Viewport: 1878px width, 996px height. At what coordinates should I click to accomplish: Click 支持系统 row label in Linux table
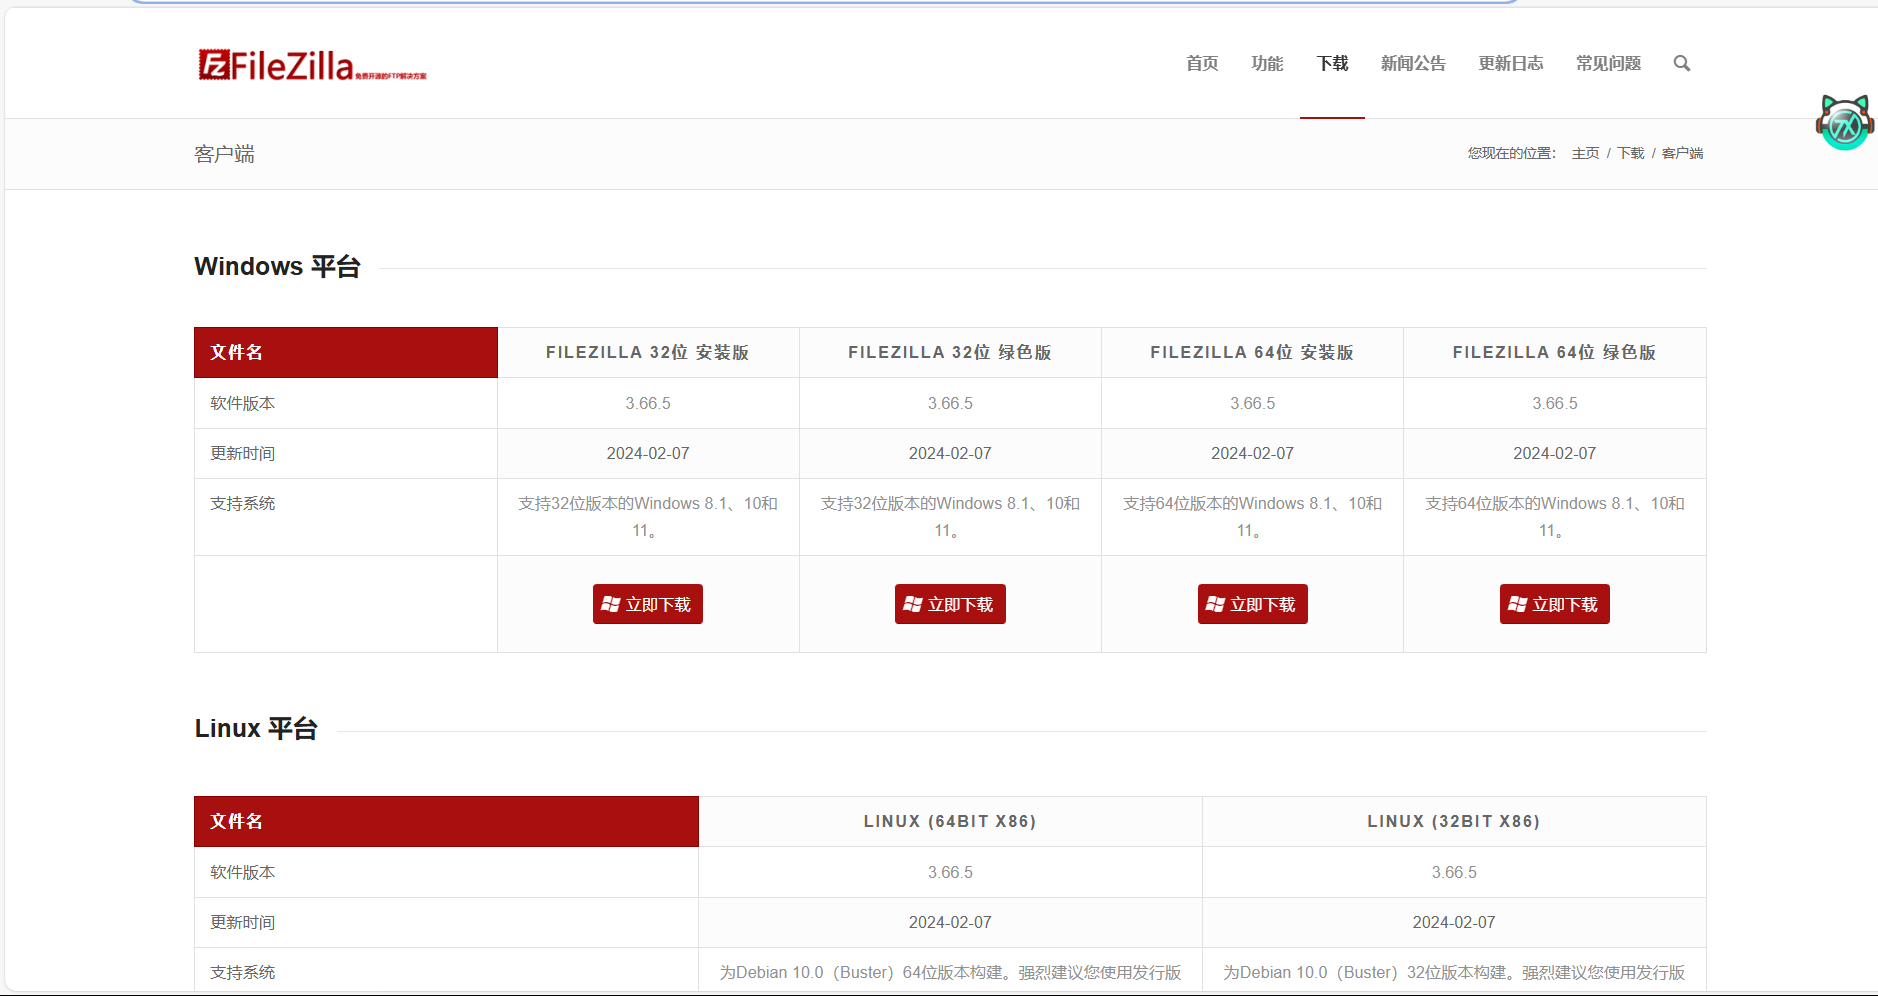tap(242, 972)
